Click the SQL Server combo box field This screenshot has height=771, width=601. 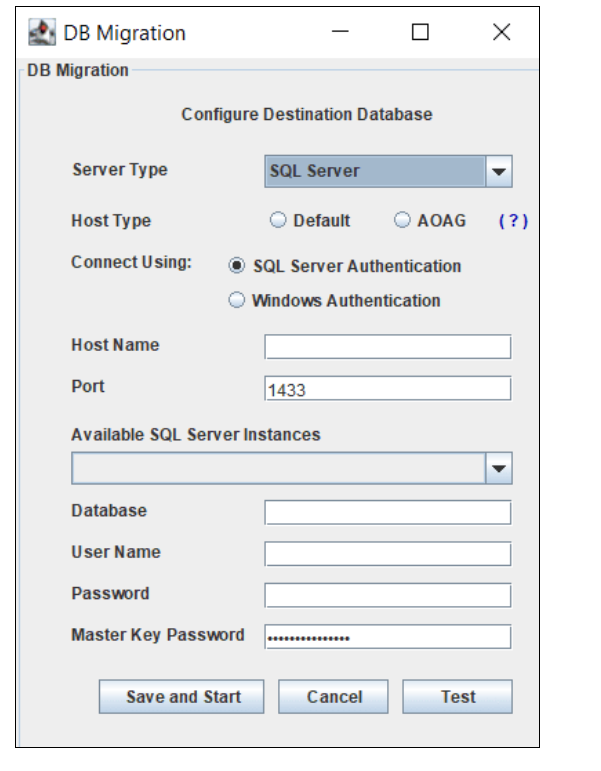tap(375, 171)
